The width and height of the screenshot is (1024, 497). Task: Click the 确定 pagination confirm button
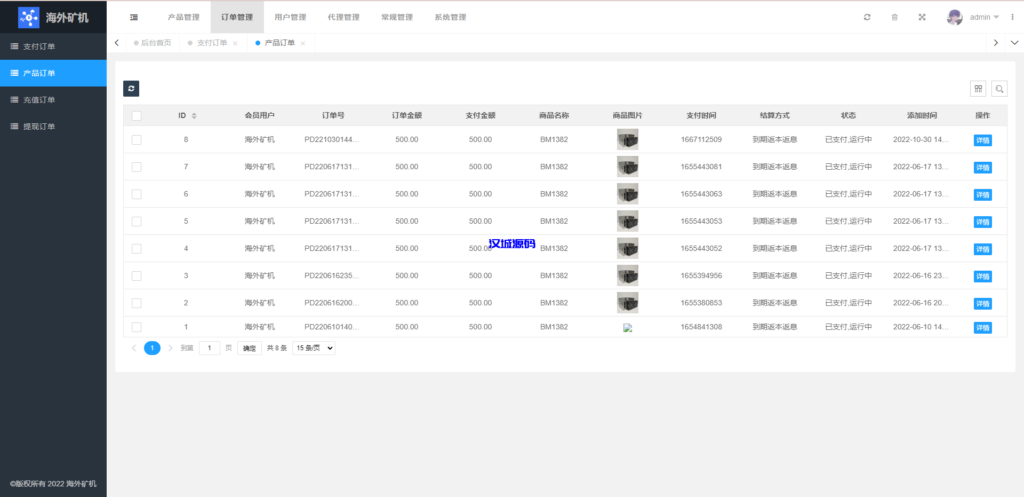tap(249, 348)
